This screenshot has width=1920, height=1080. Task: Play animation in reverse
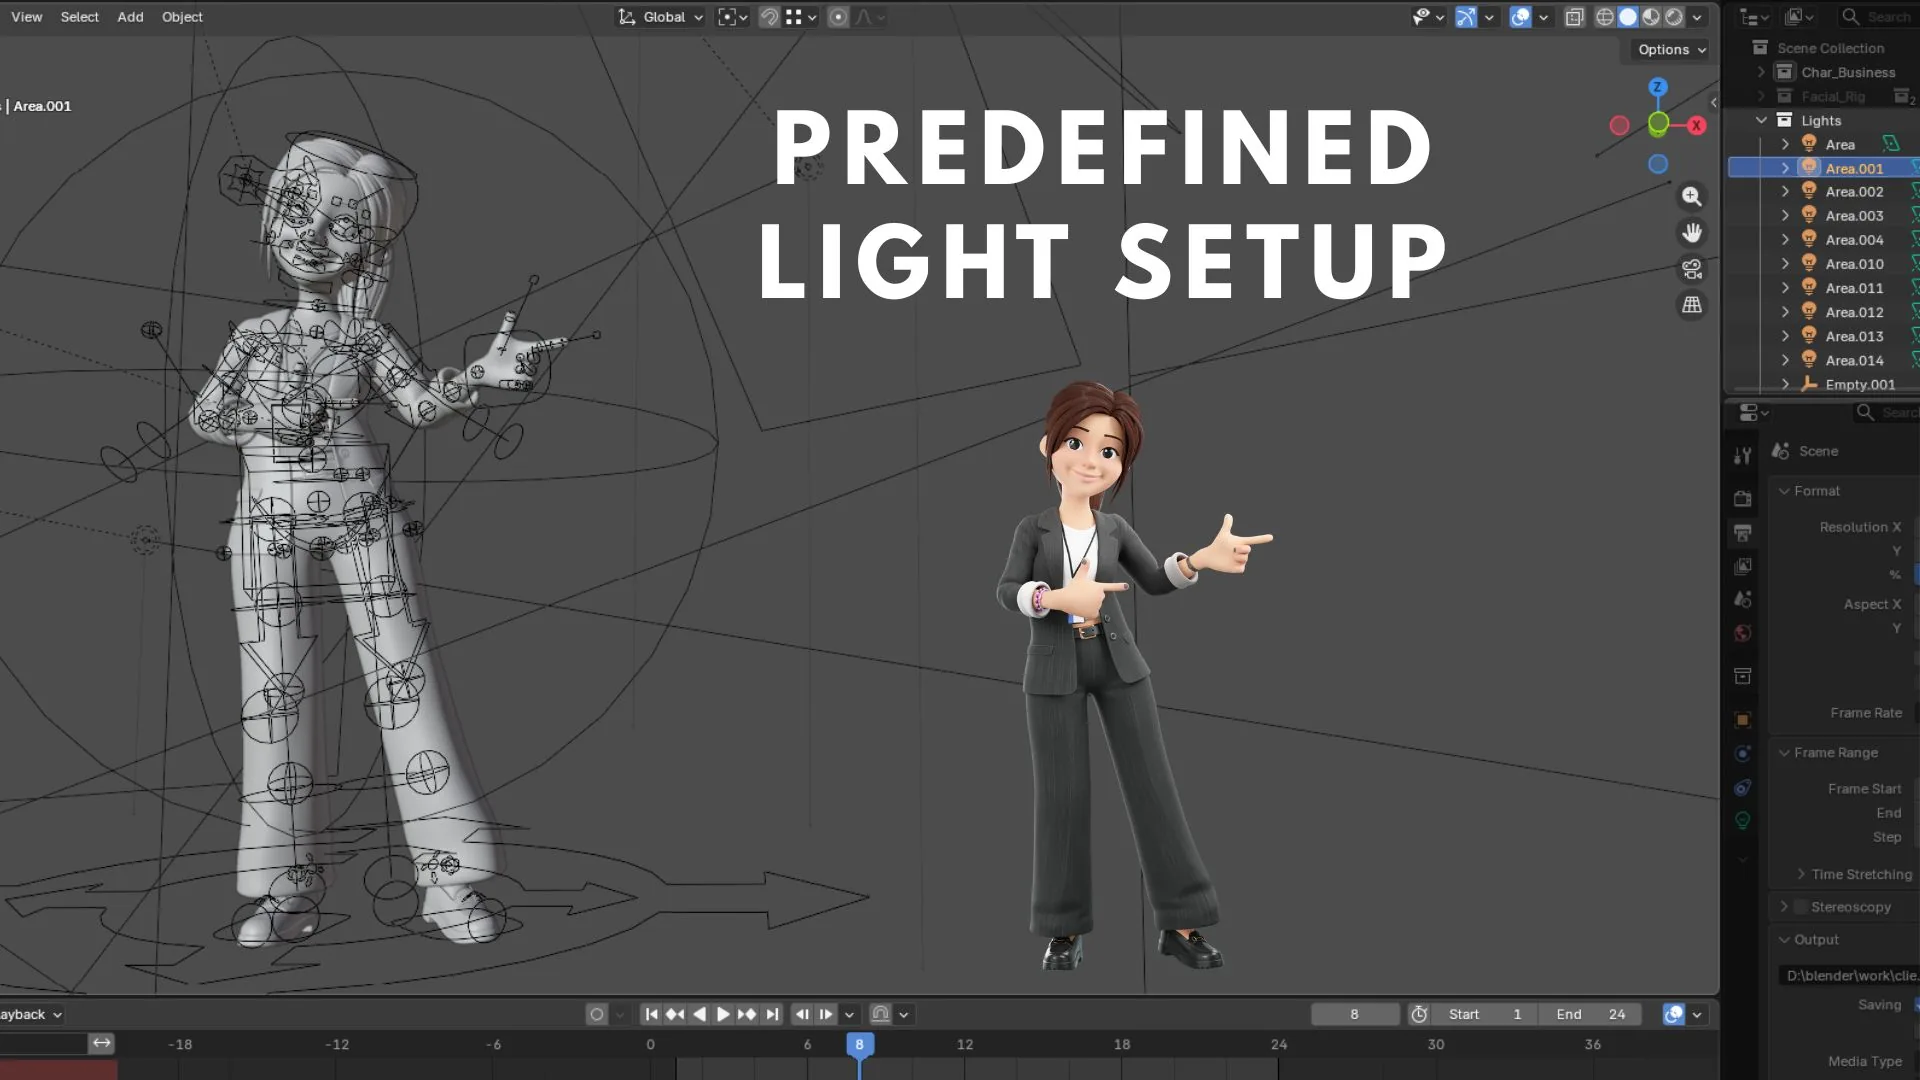click(x=699, y=1014)
